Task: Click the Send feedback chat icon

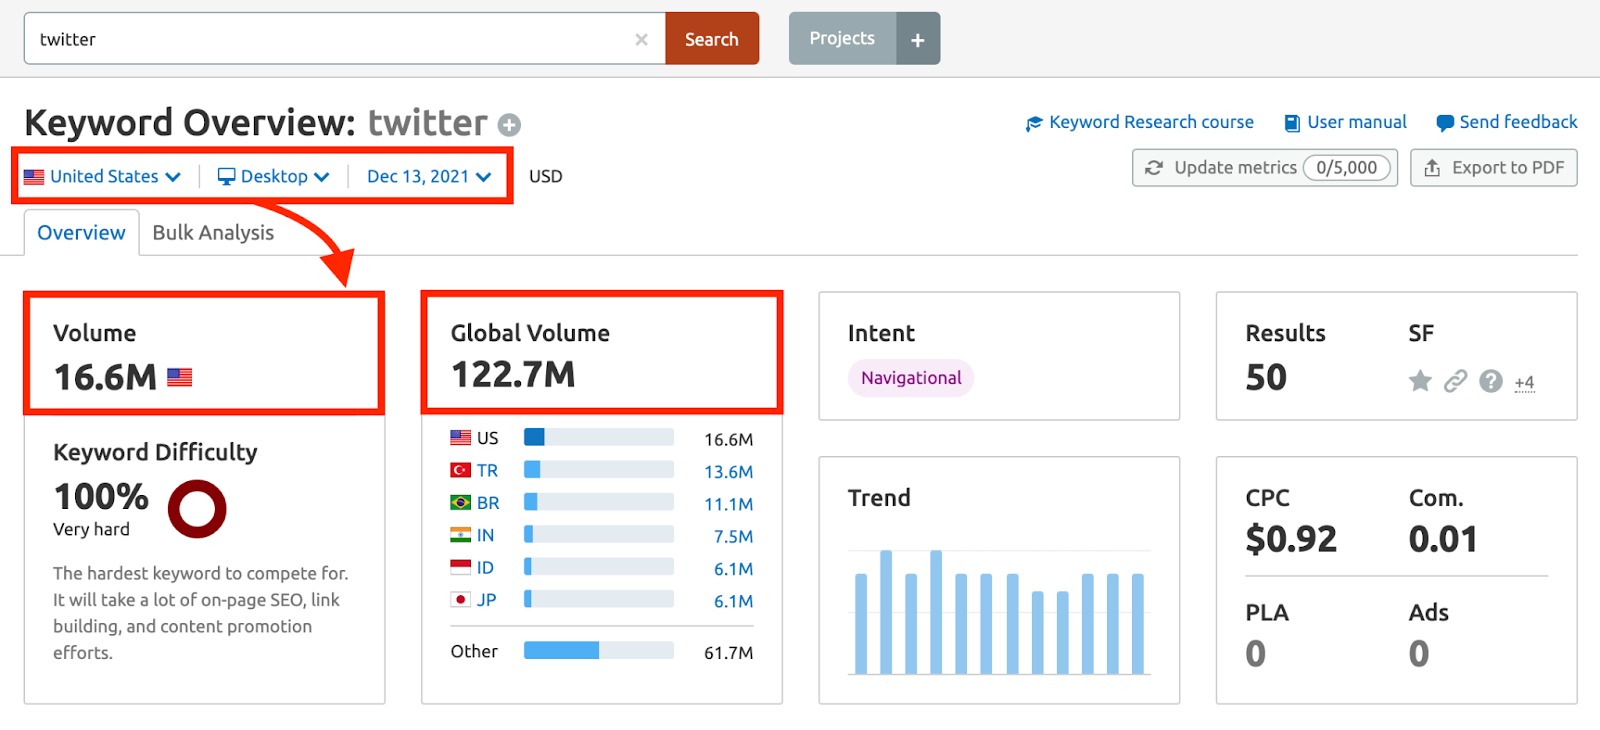Action: (1445, 123)
